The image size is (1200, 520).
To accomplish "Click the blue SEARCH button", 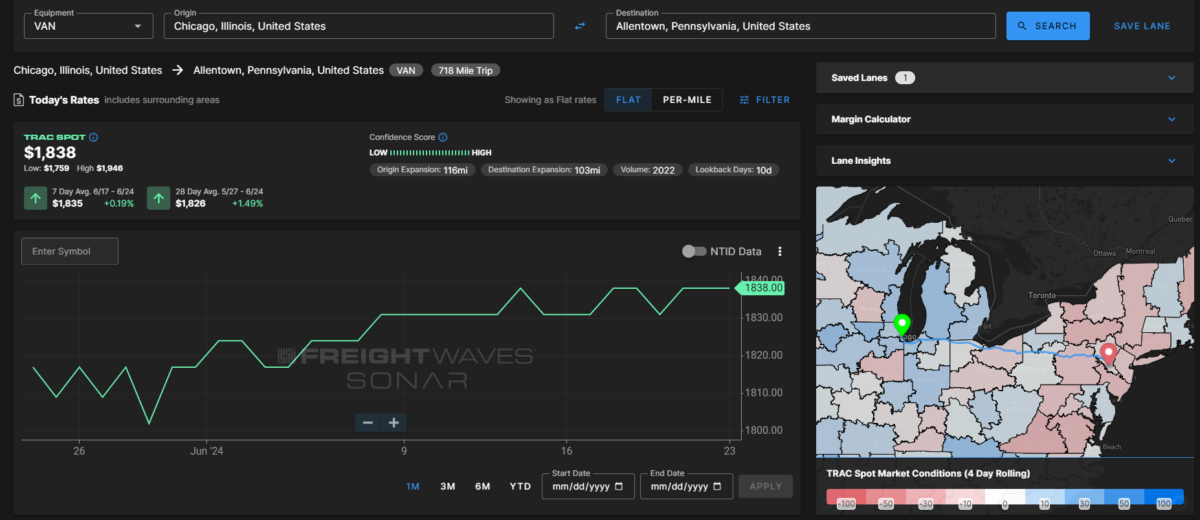I will pos(1048,26).
